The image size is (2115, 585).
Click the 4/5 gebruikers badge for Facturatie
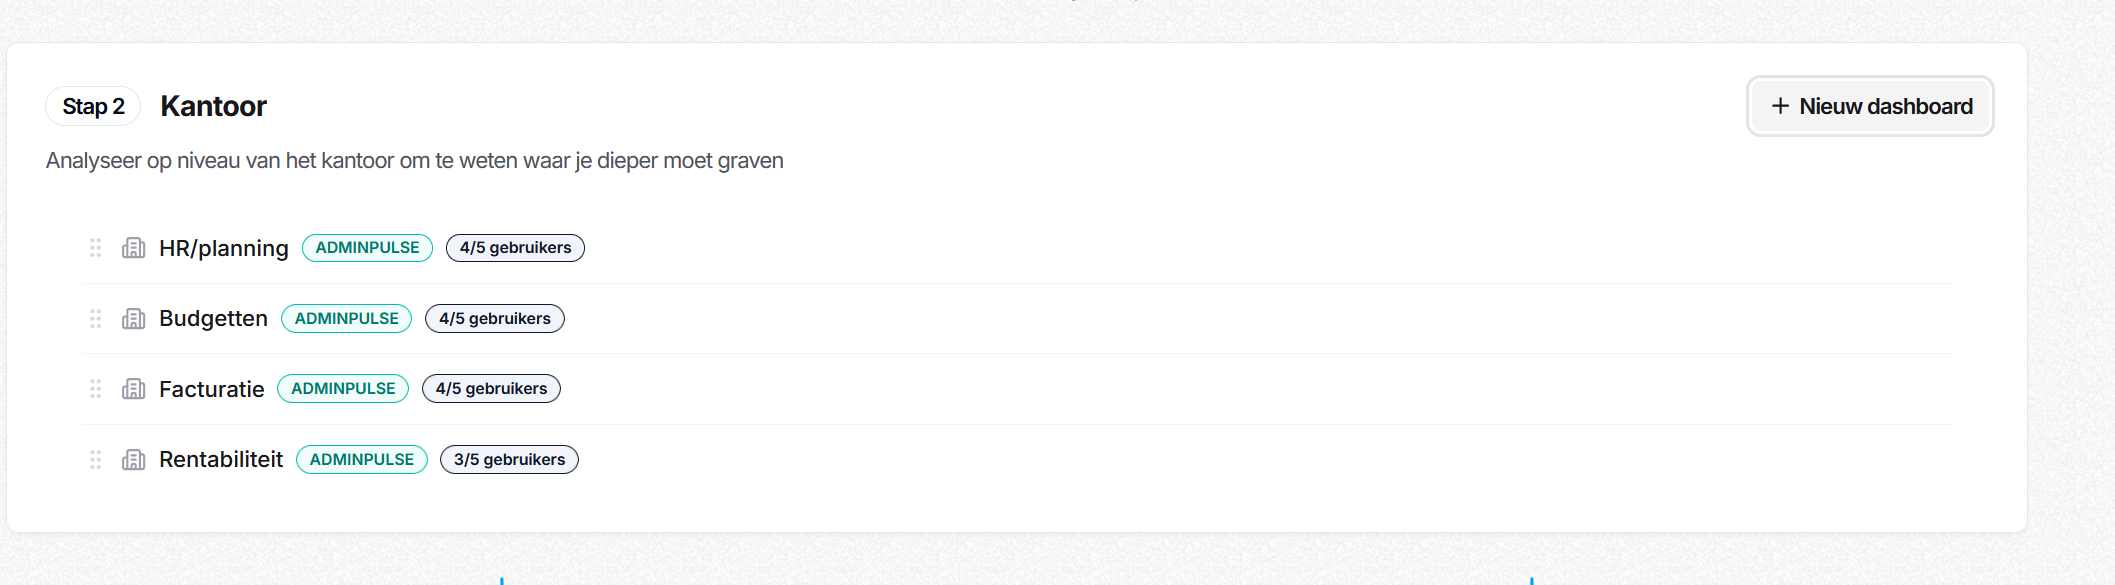click(491, 389)
